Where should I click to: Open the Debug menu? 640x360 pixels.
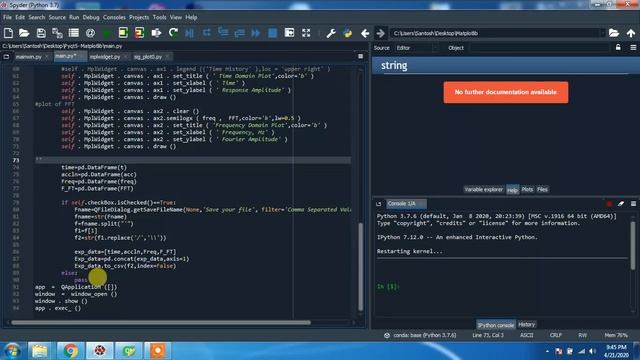point(91,18)
